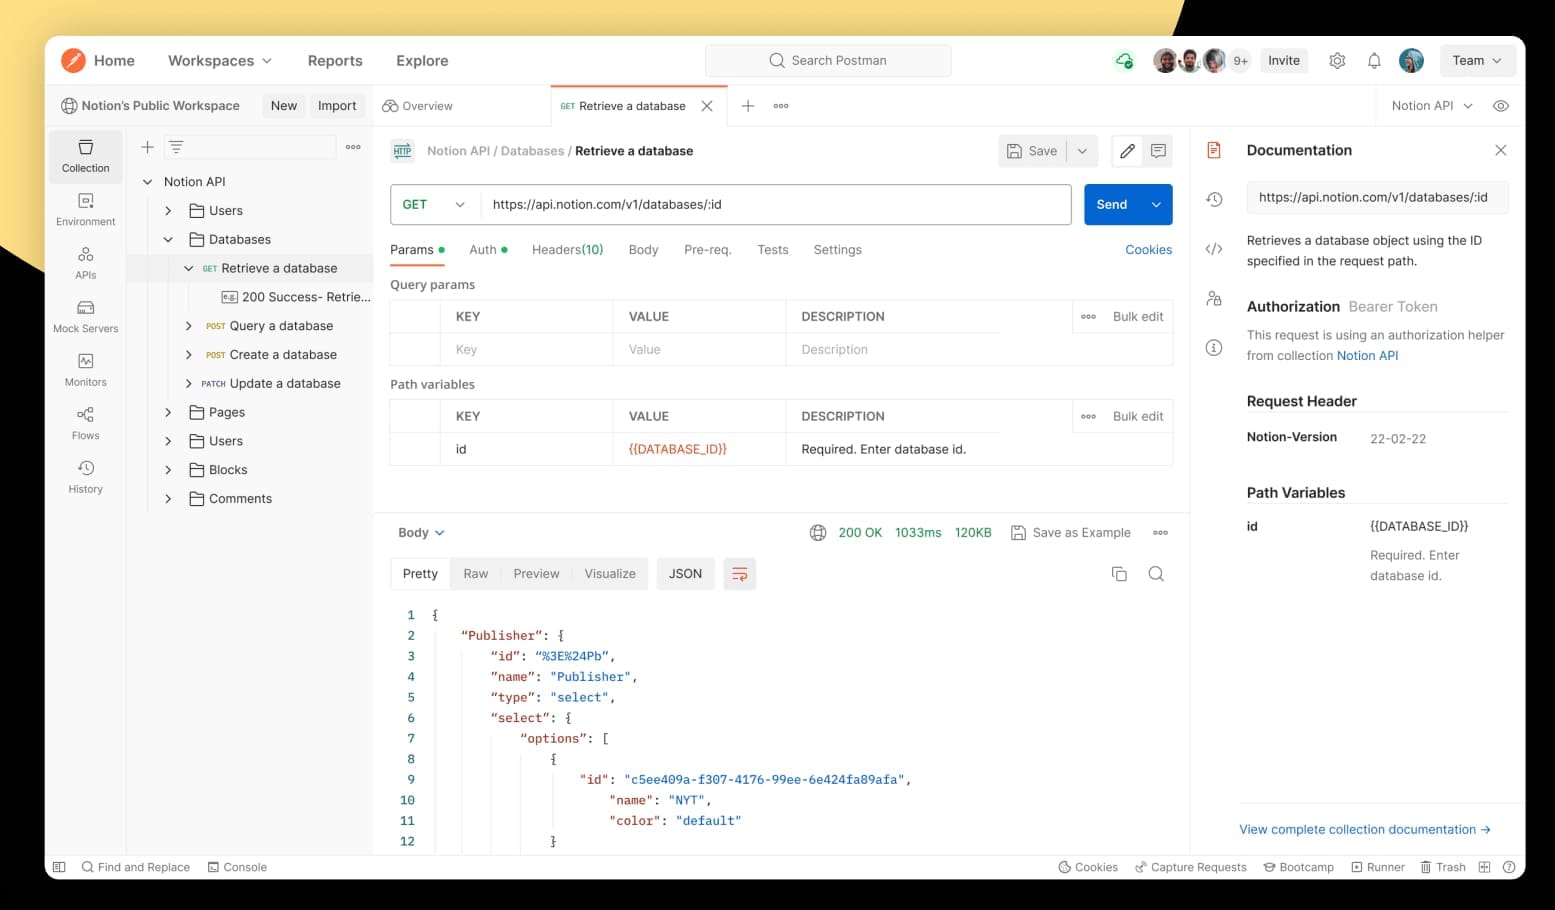Open the notifications bell
Image resolution: width=1555 pixels, height=910 pixels.
[1374, 60]
